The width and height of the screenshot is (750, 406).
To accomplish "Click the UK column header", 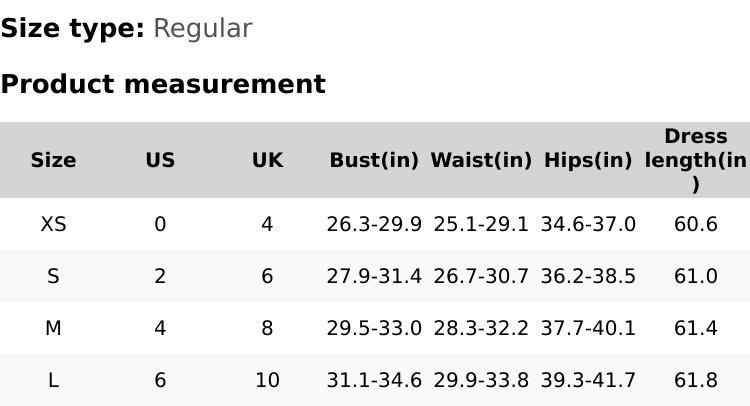I will [x=267, y=160].
